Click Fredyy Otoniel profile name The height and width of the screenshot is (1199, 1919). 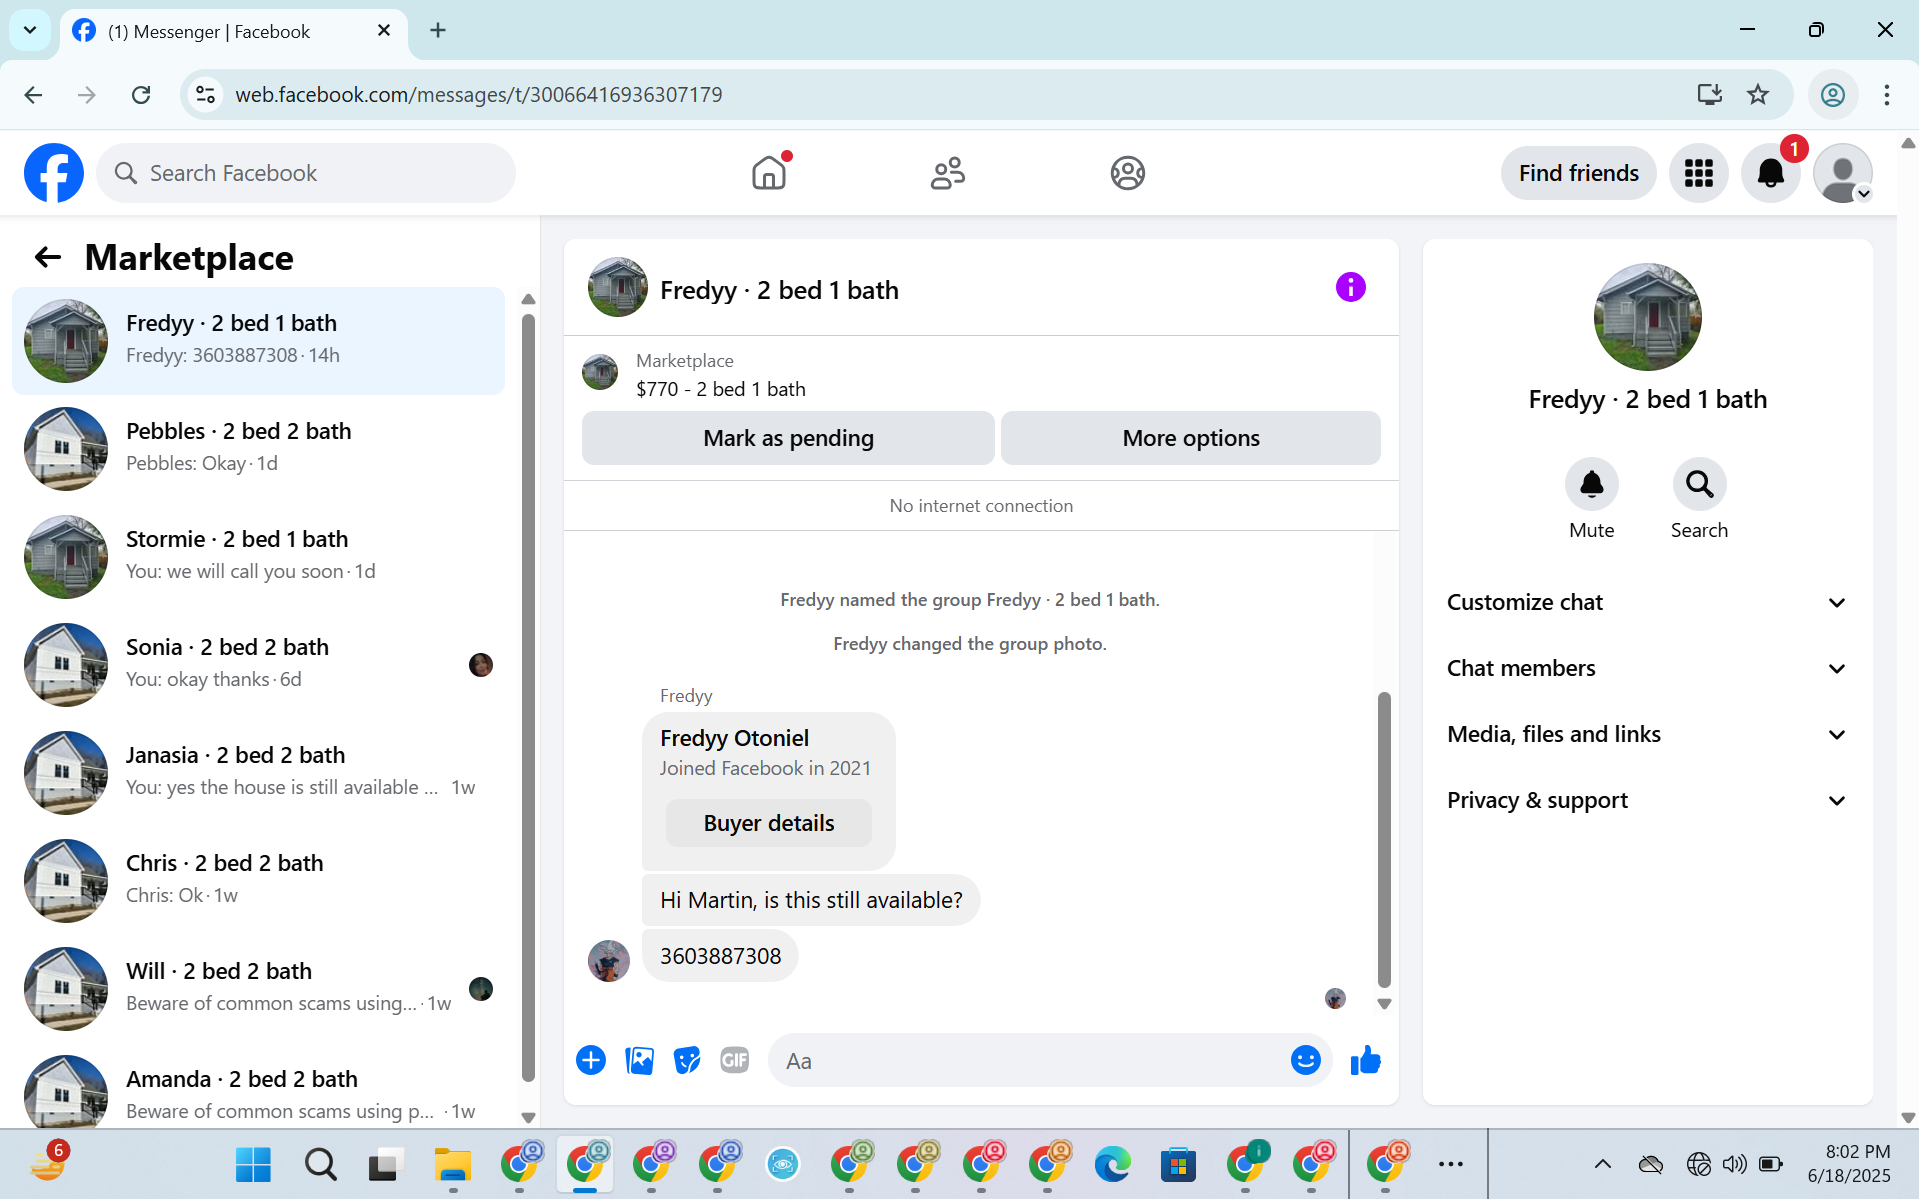[x=734, y=738]
